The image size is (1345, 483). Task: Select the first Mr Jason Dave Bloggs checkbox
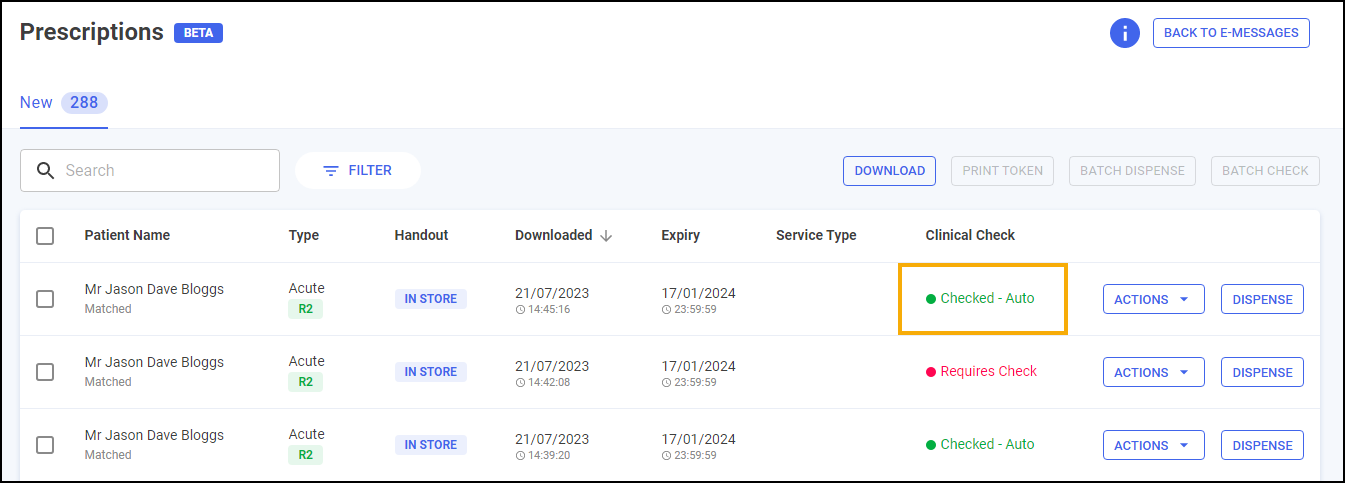[45, 299]
